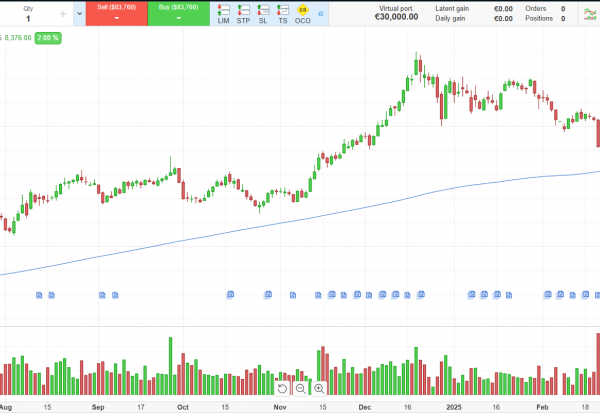The width and height of the screenshot is (600, 413).
Task: Click the wave indicator icon at top right
Action: [x=589, y=13]
